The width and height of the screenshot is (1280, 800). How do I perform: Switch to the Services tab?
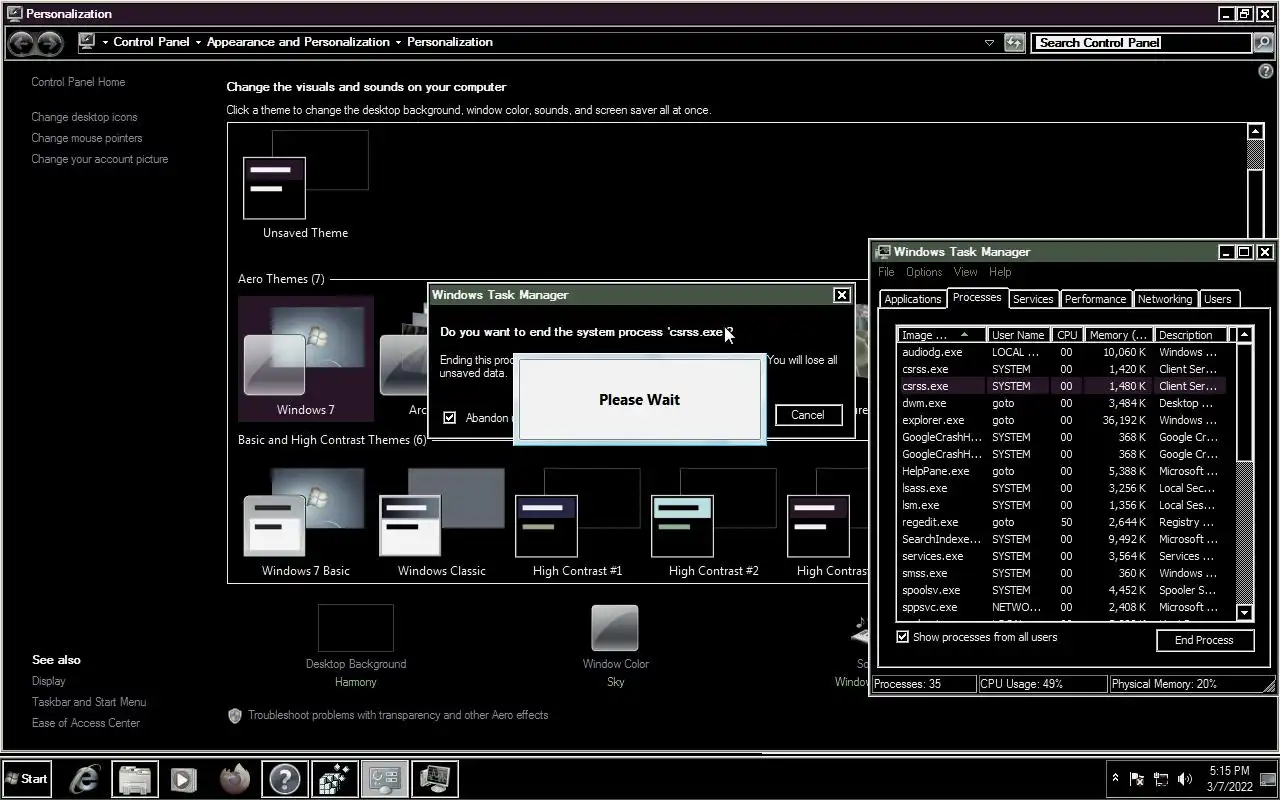pyautogui.click(x=1033, y=299)
